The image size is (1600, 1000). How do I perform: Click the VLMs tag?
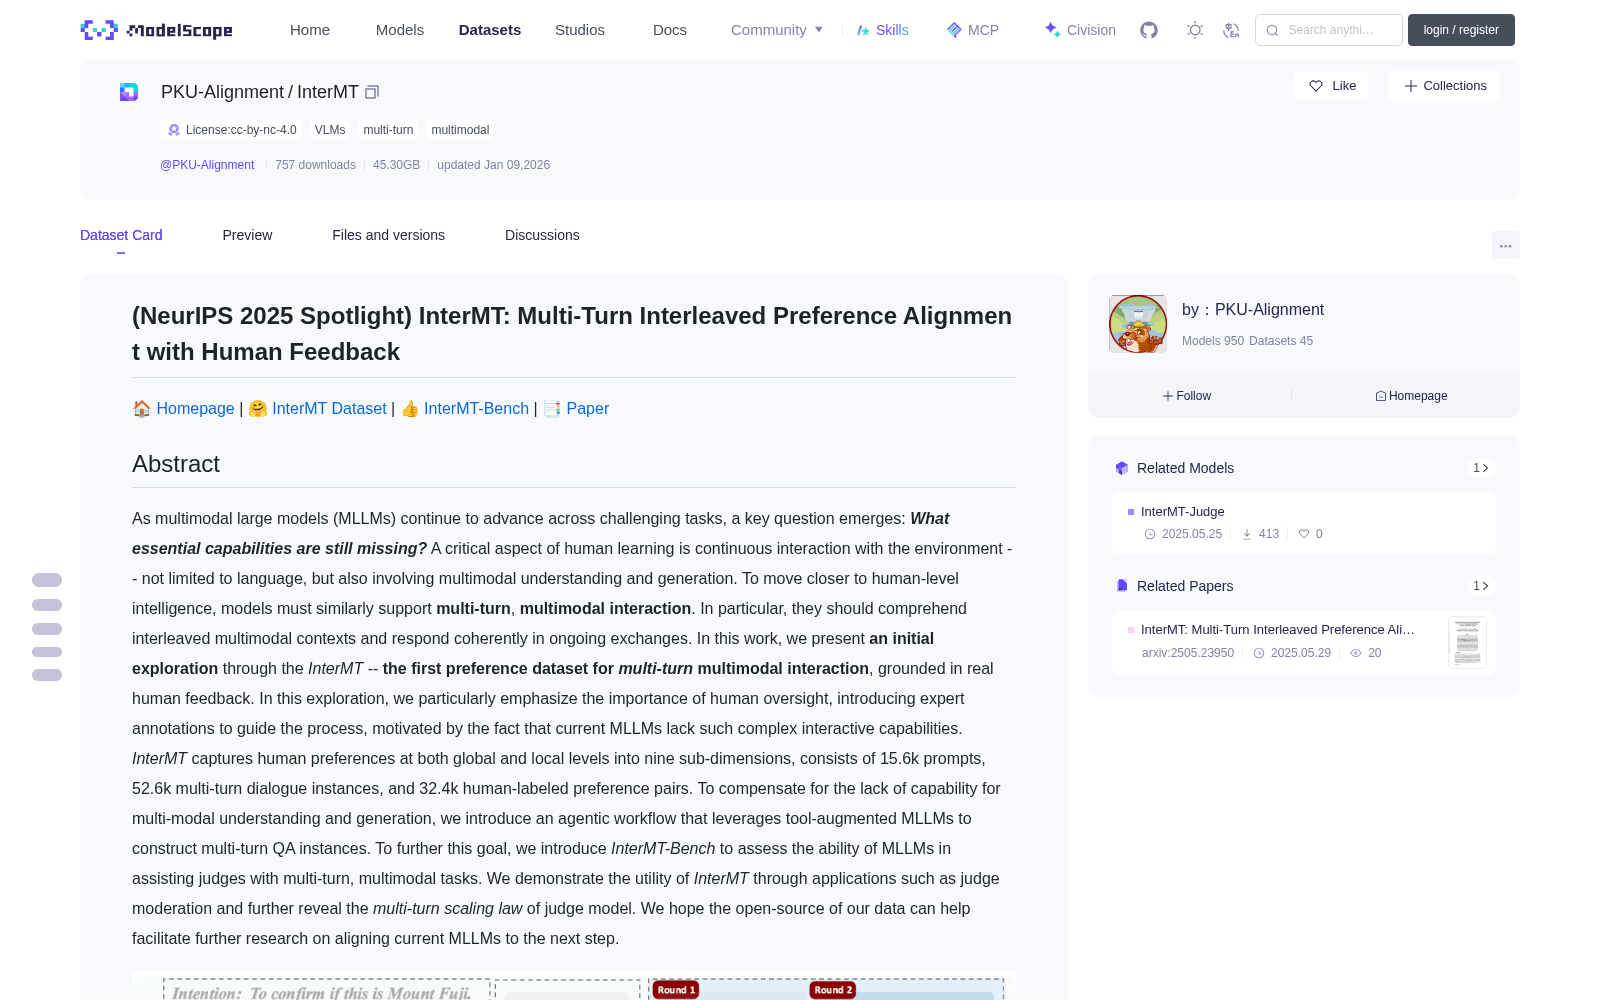(330, 130)
